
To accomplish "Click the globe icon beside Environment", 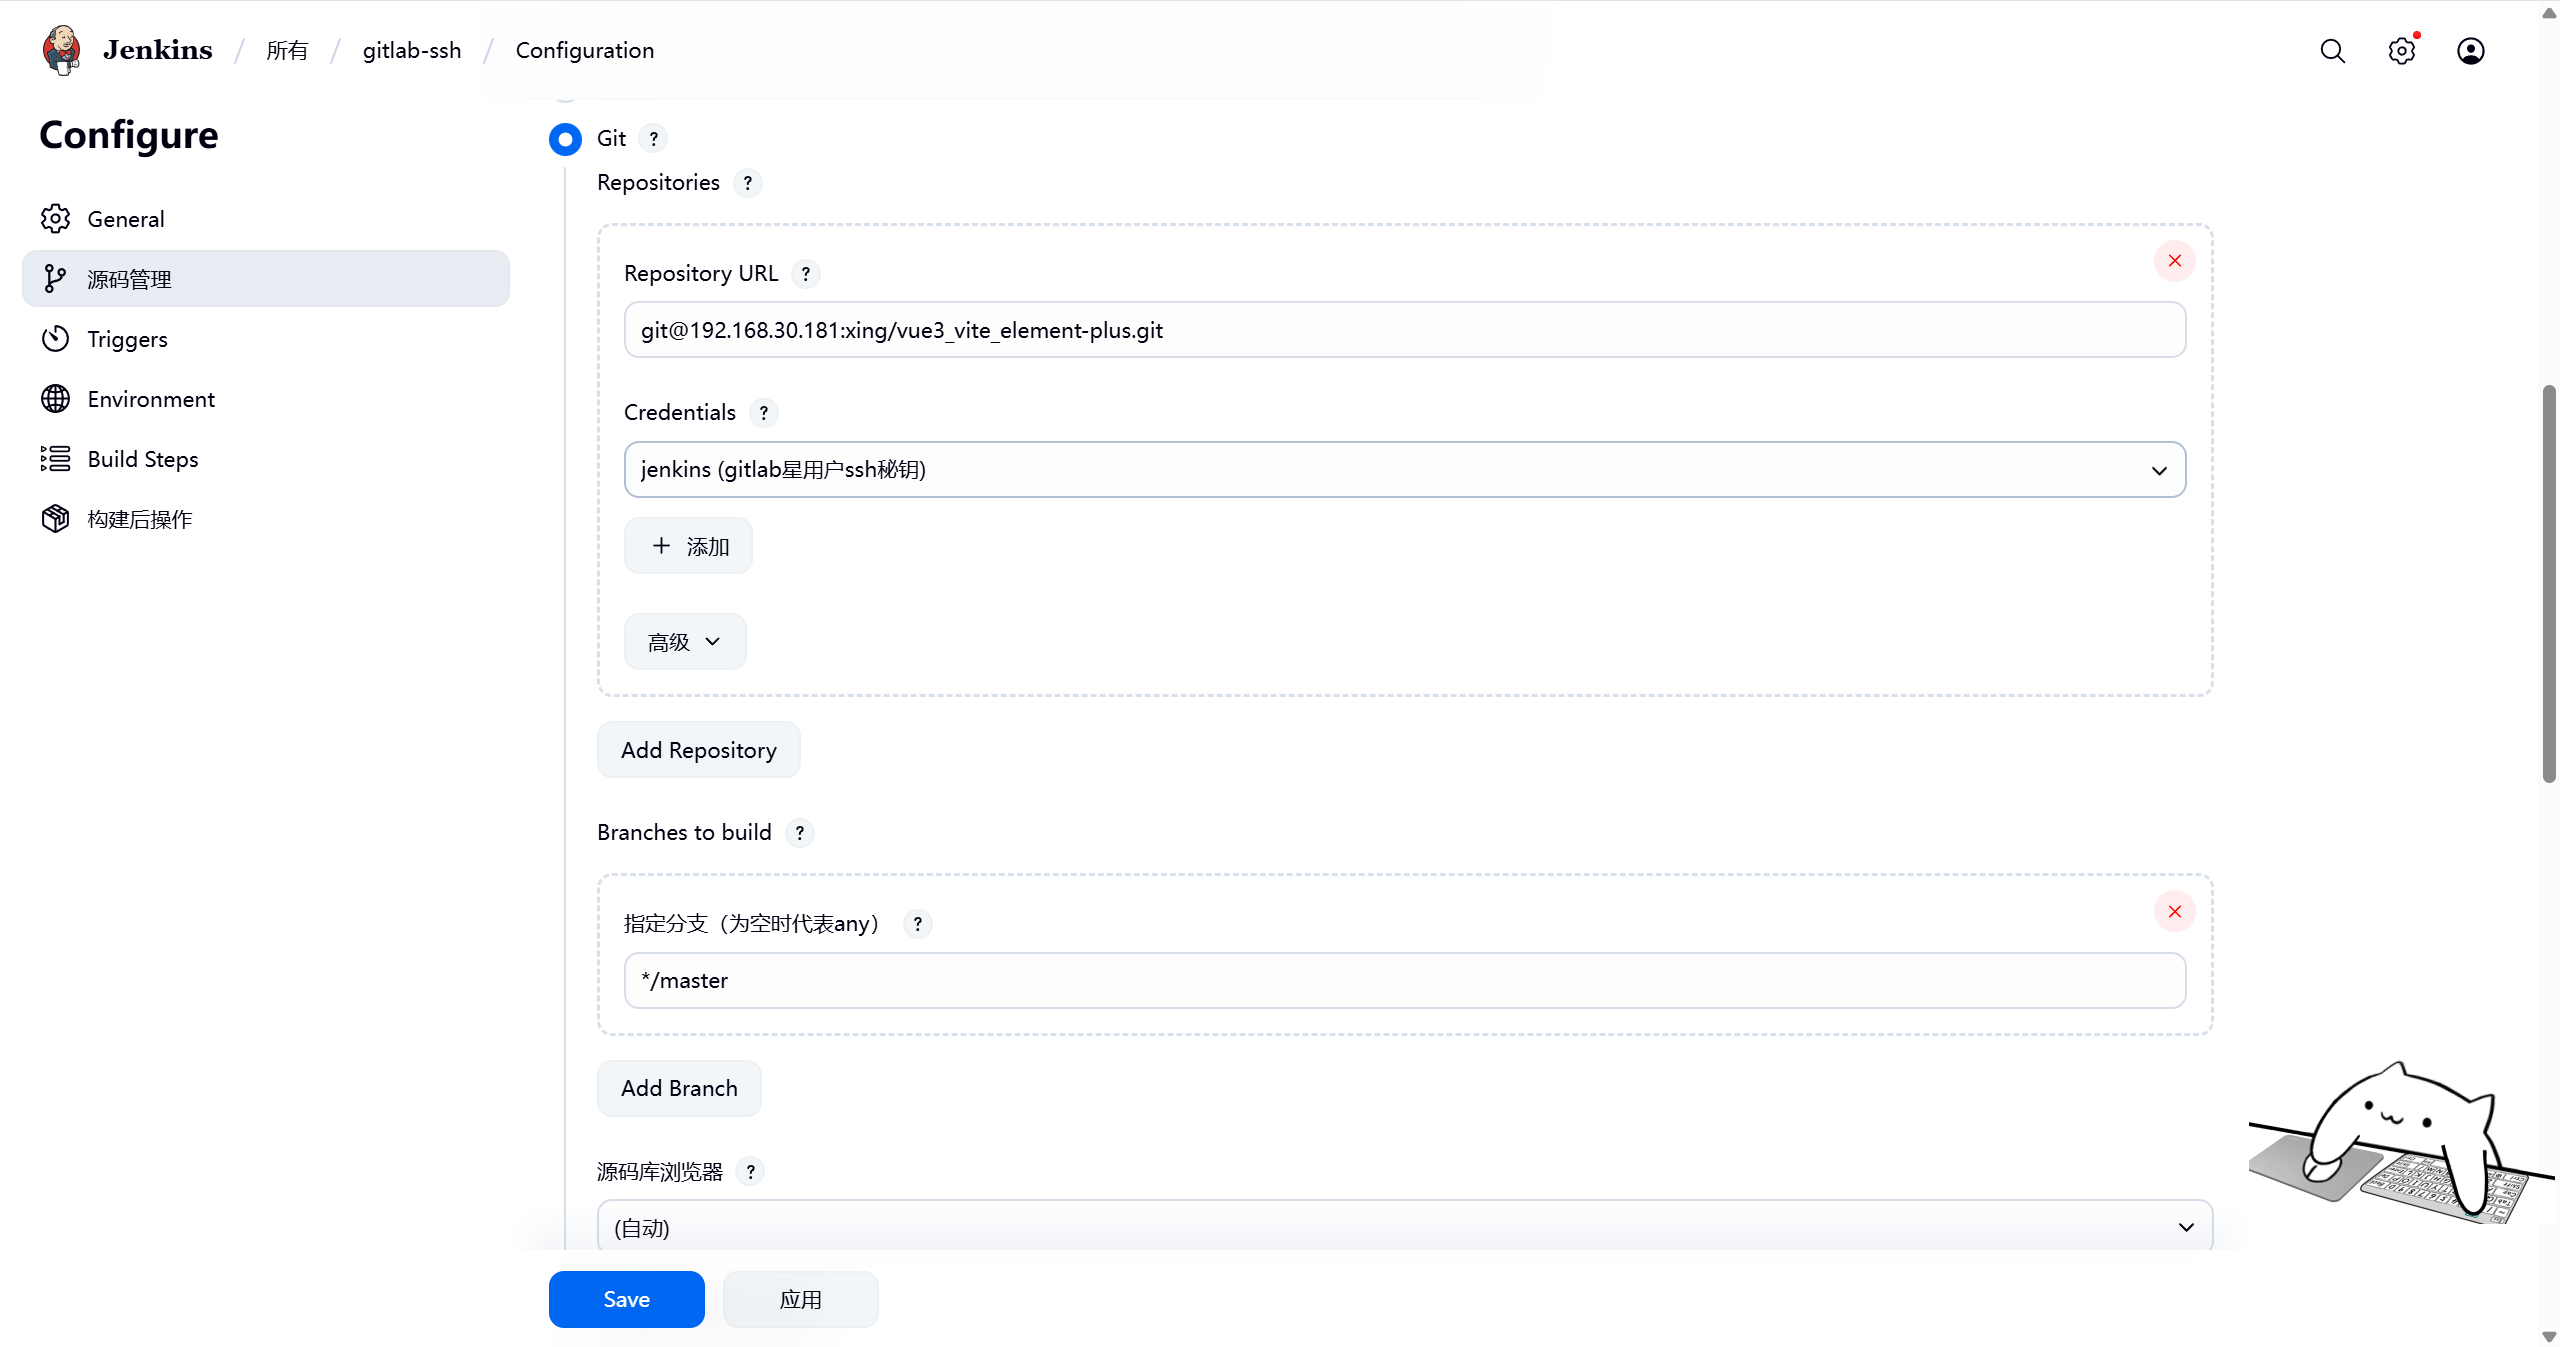I will click(56, 399).
